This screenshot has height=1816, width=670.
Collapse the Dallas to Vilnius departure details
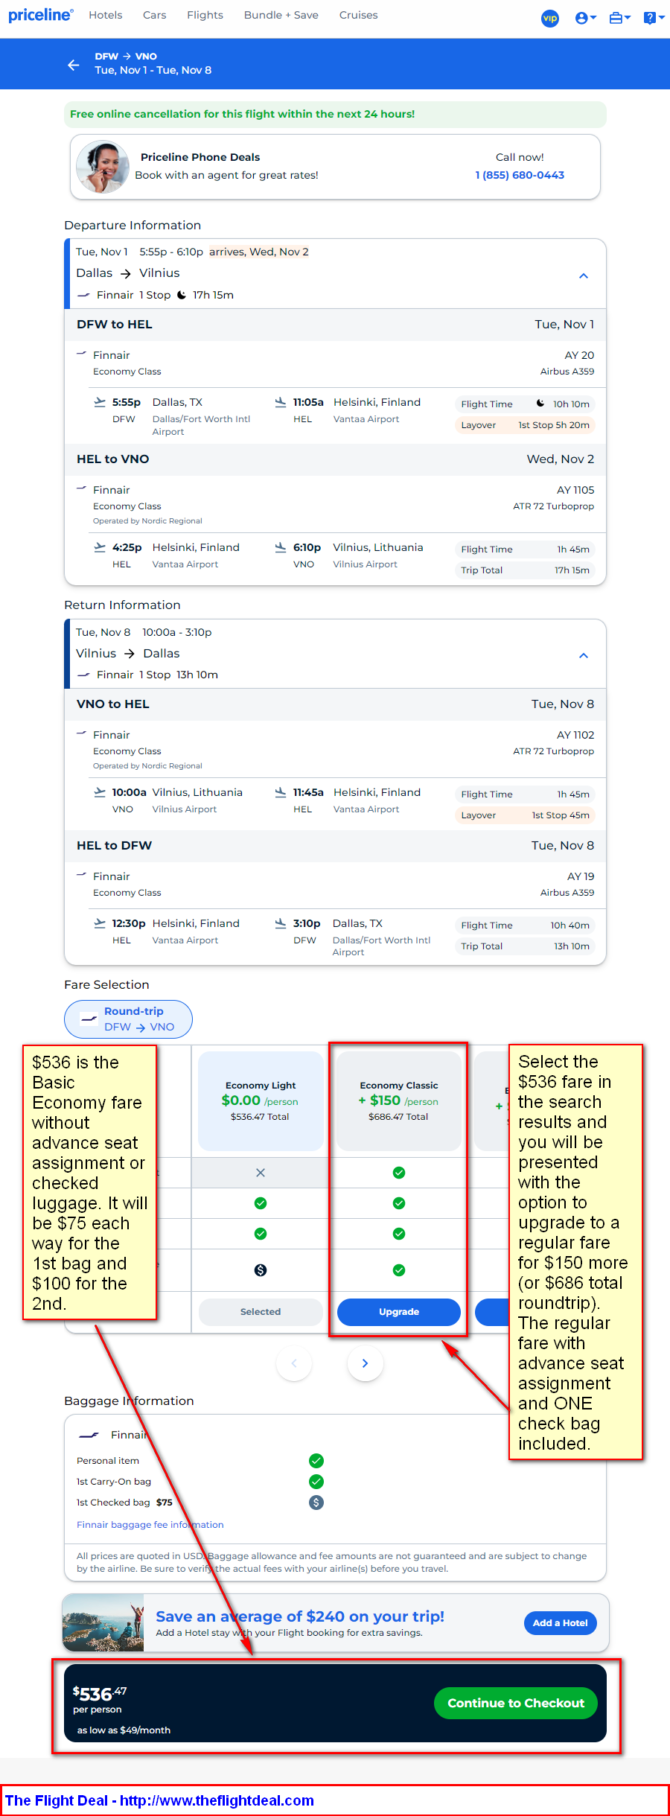click(584, 275)
